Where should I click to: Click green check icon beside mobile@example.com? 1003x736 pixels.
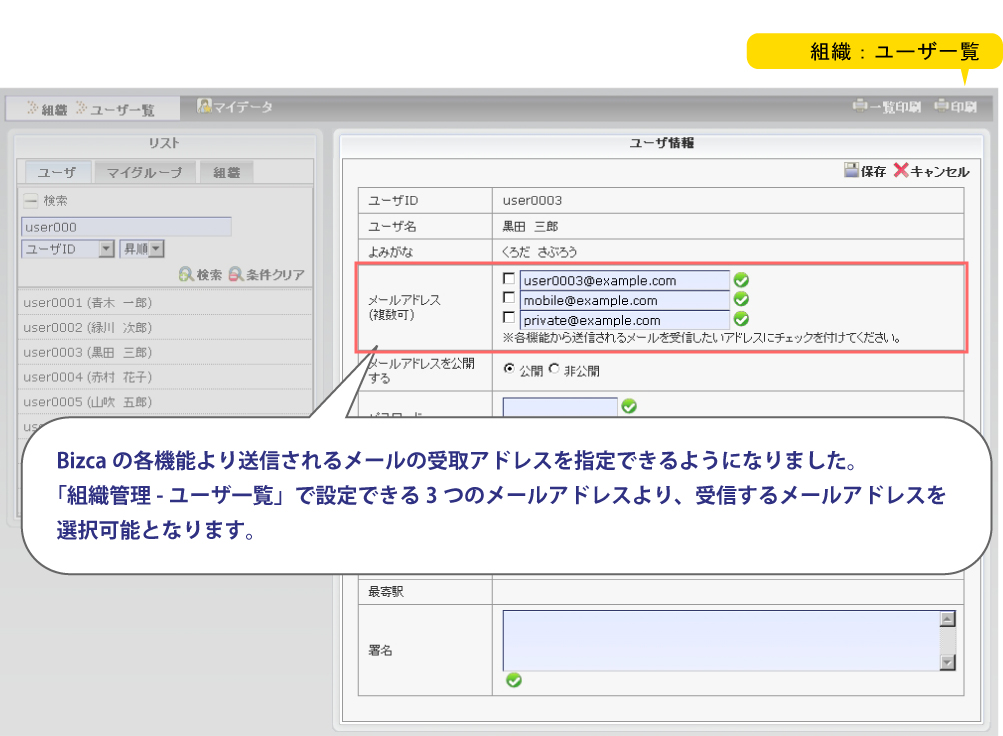(x=741, y=299)
